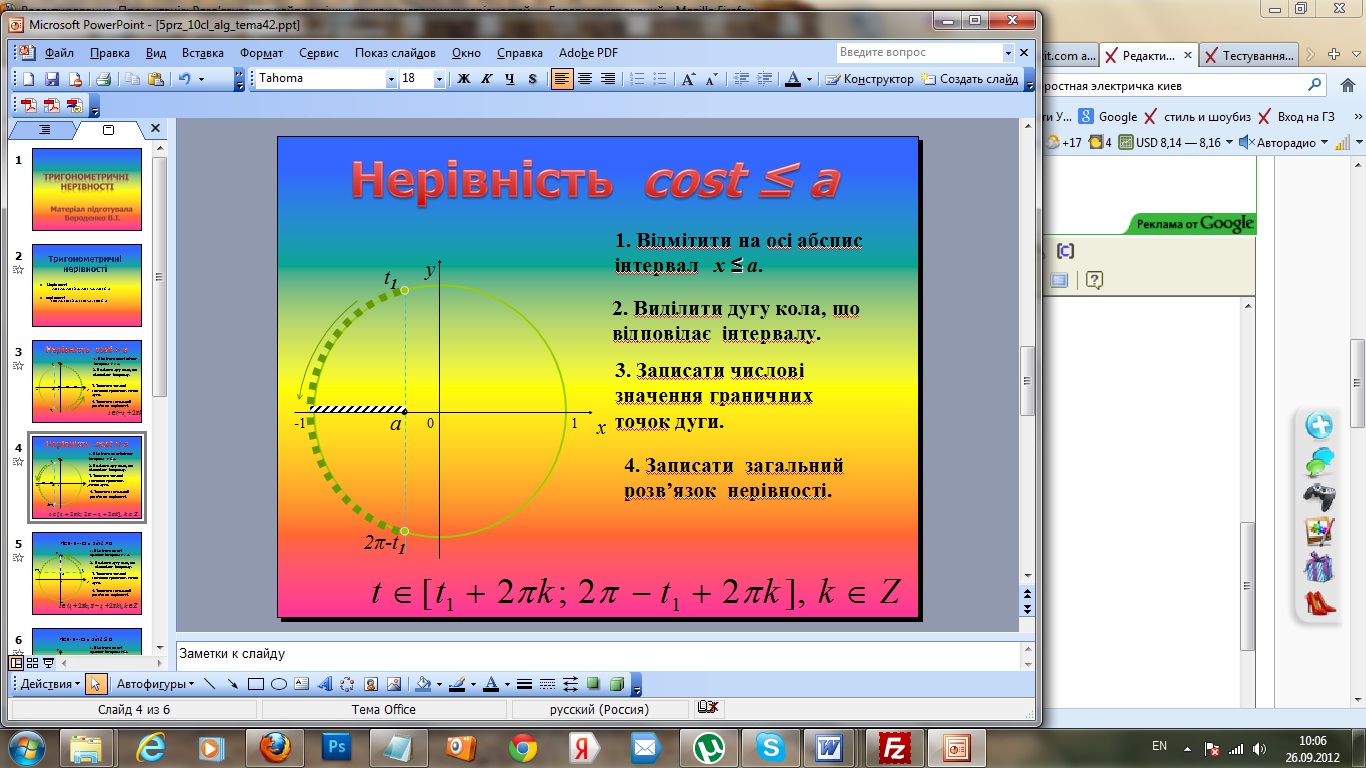This screenshot has height=768, width=1366.
Task: Toggle Bold (Ж) formatting
Action: (x=464, y=79)
